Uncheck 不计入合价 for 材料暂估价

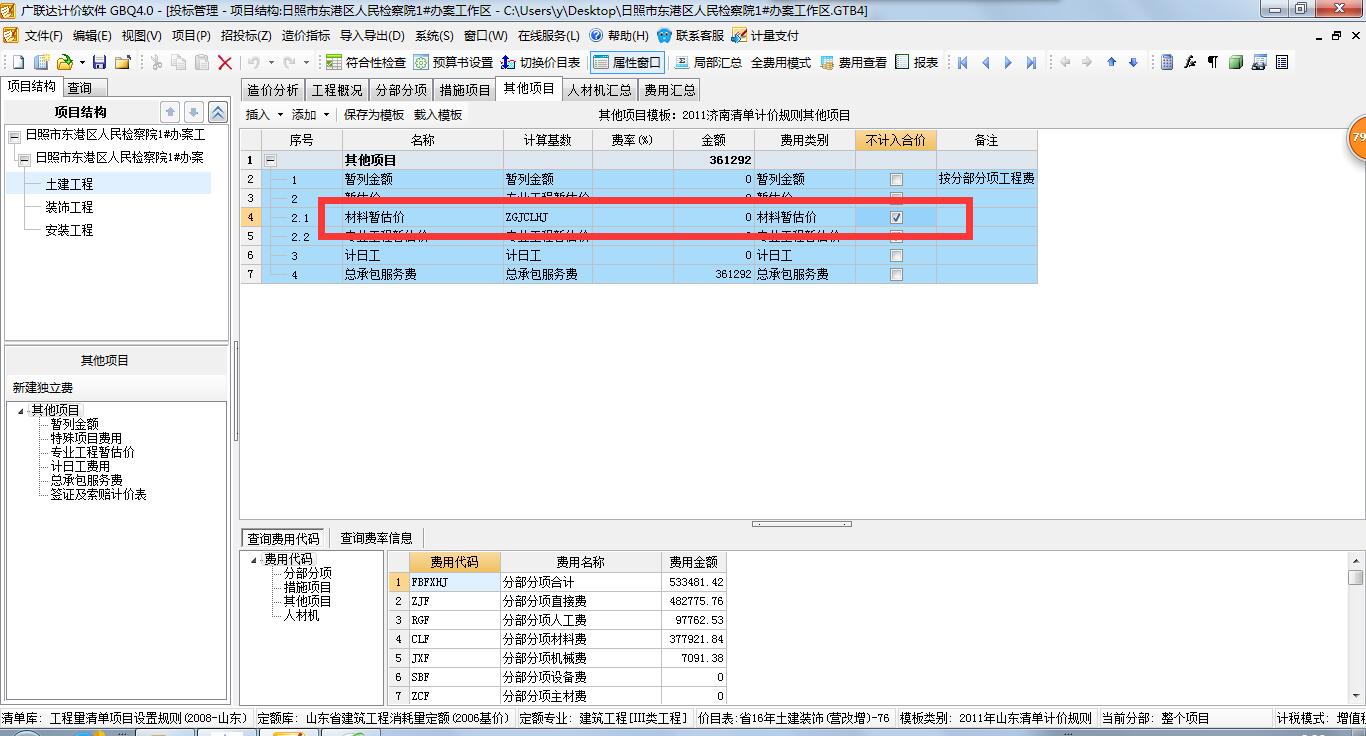click(x=896, y=217)
